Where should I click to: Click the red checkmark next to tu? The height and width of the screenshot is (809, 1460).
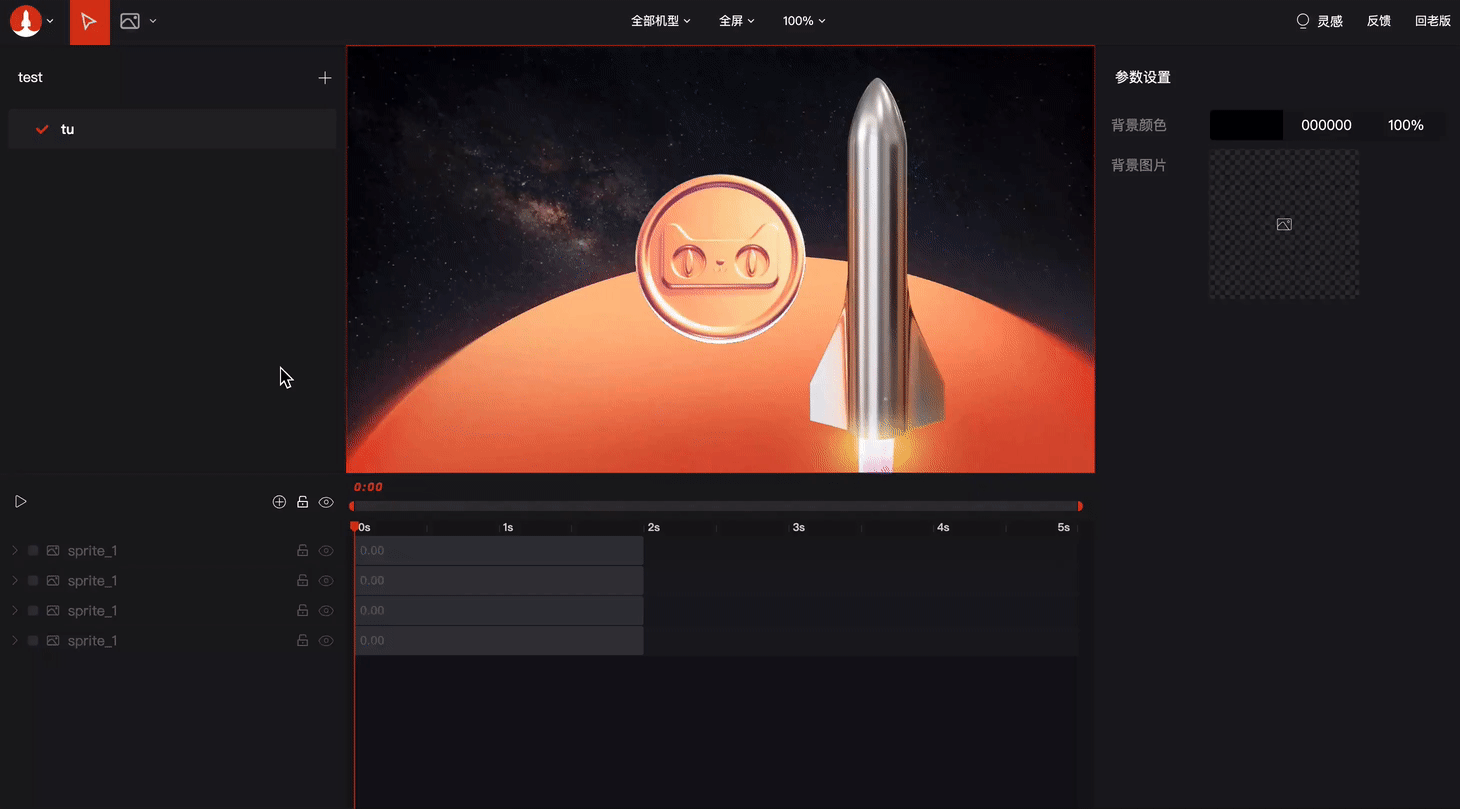point(42,129)
